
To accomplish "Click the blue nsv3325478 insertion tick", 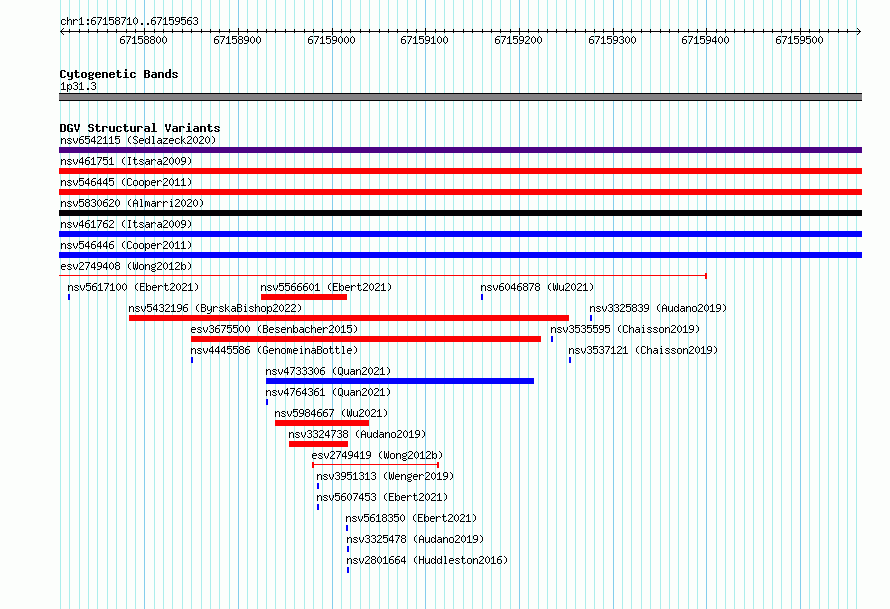I will [x=348, y=549].
